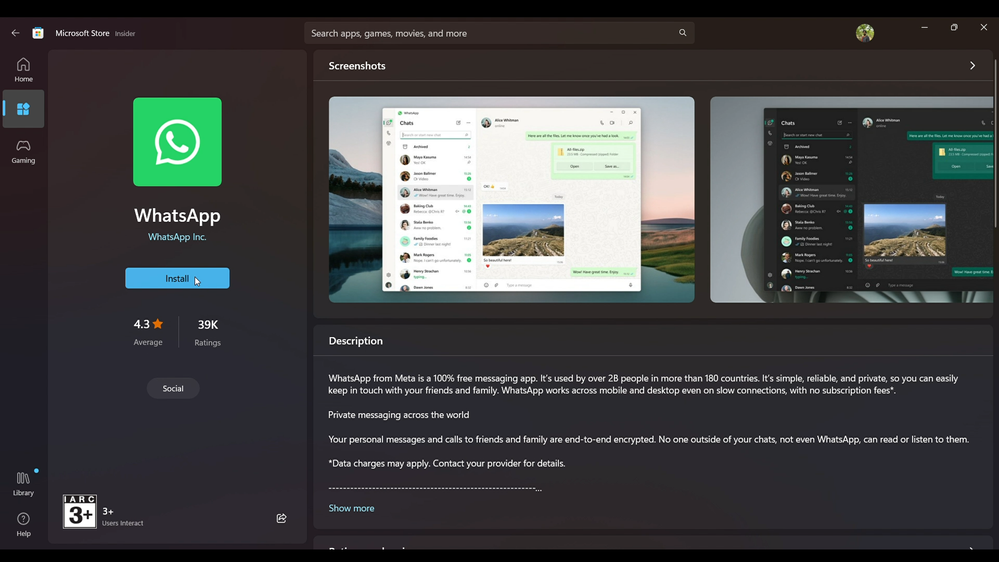Open the WhatsApp Inc. publisher link
999x562 pixels.
click(177, 237)
